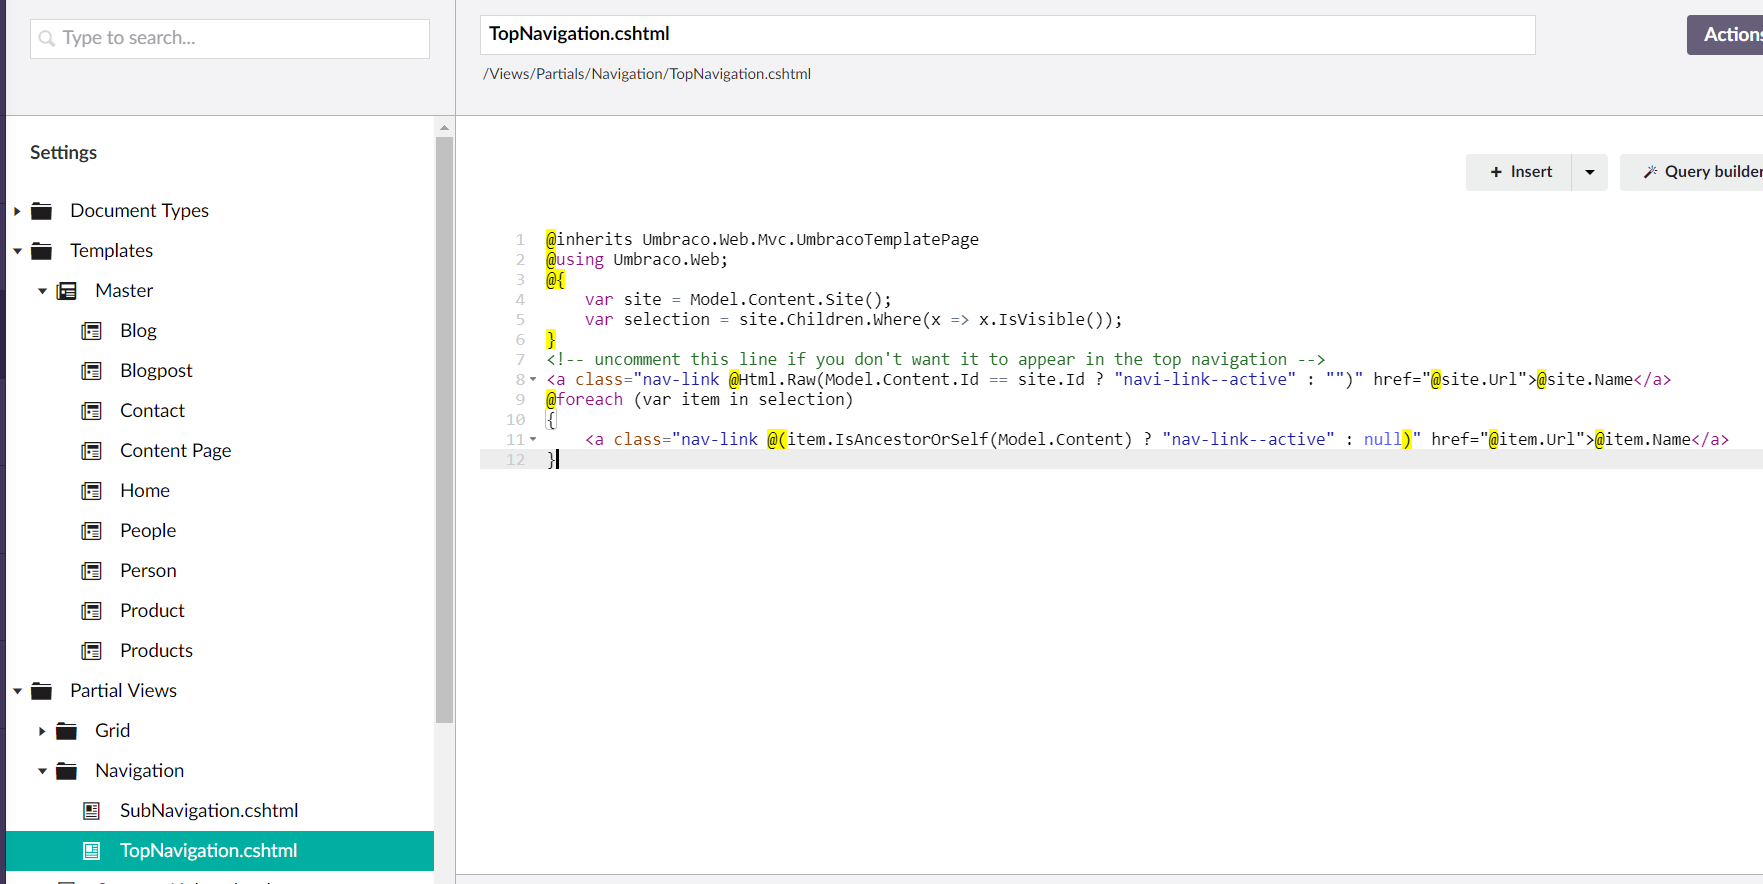Click the tree panel vertical scrollbar
The width and height of the screenshot is (1763, 884).
pyautogui.click(x=444, y=430)
